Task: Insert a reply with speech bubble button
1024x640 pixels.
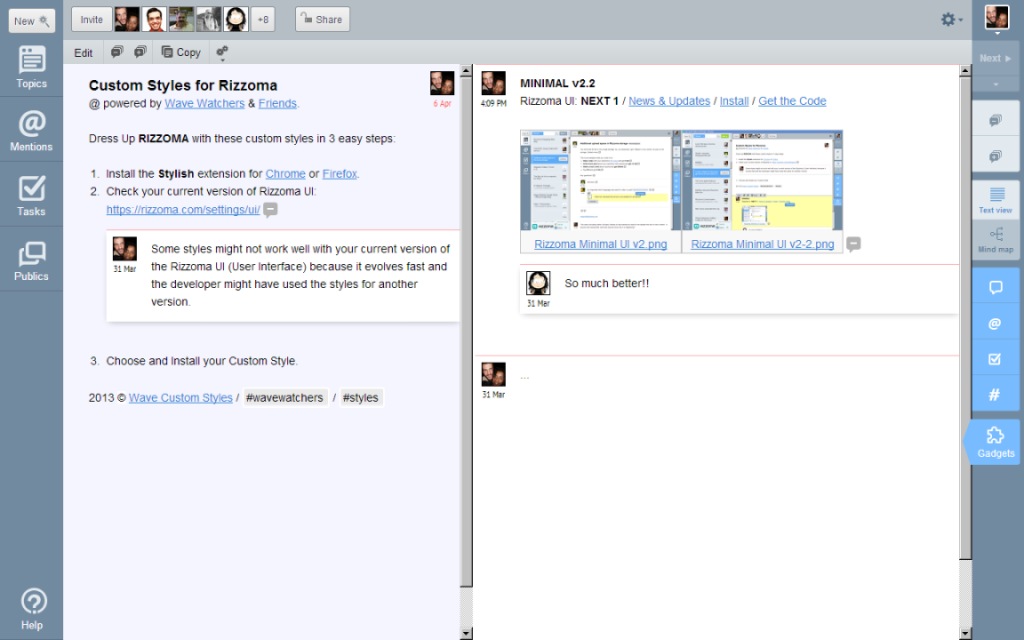Action: [995, 287]
